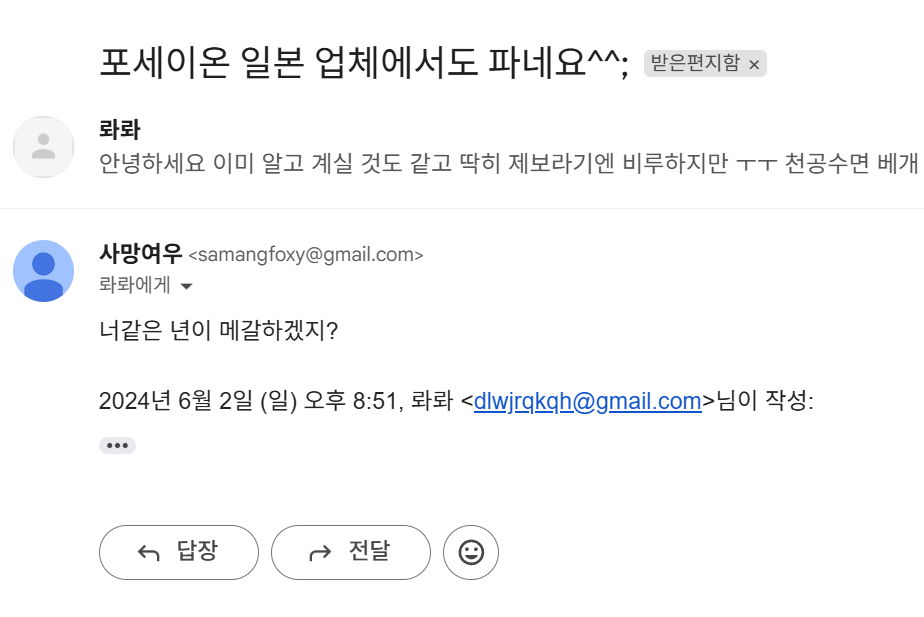Click the 받은편지함 label chip
Image resolution: width=924 pixels, height=617 pixels.
(696, 64)
